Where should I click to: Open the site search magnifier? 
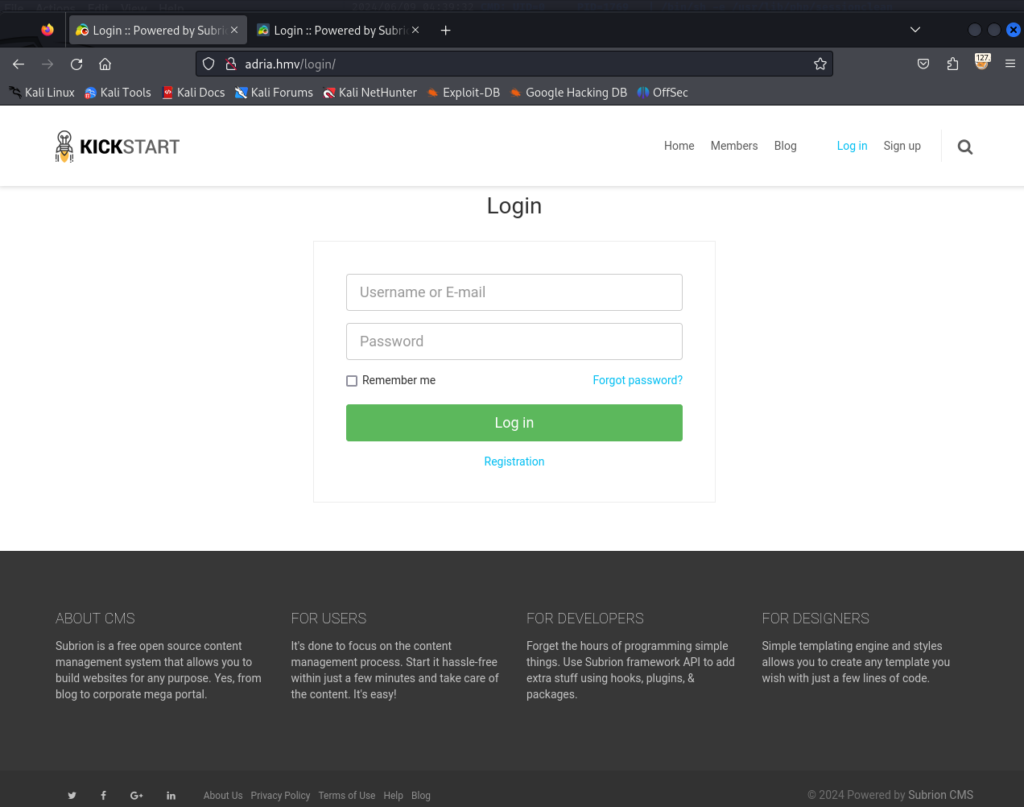pyautogui.click(x=965, y=147)
